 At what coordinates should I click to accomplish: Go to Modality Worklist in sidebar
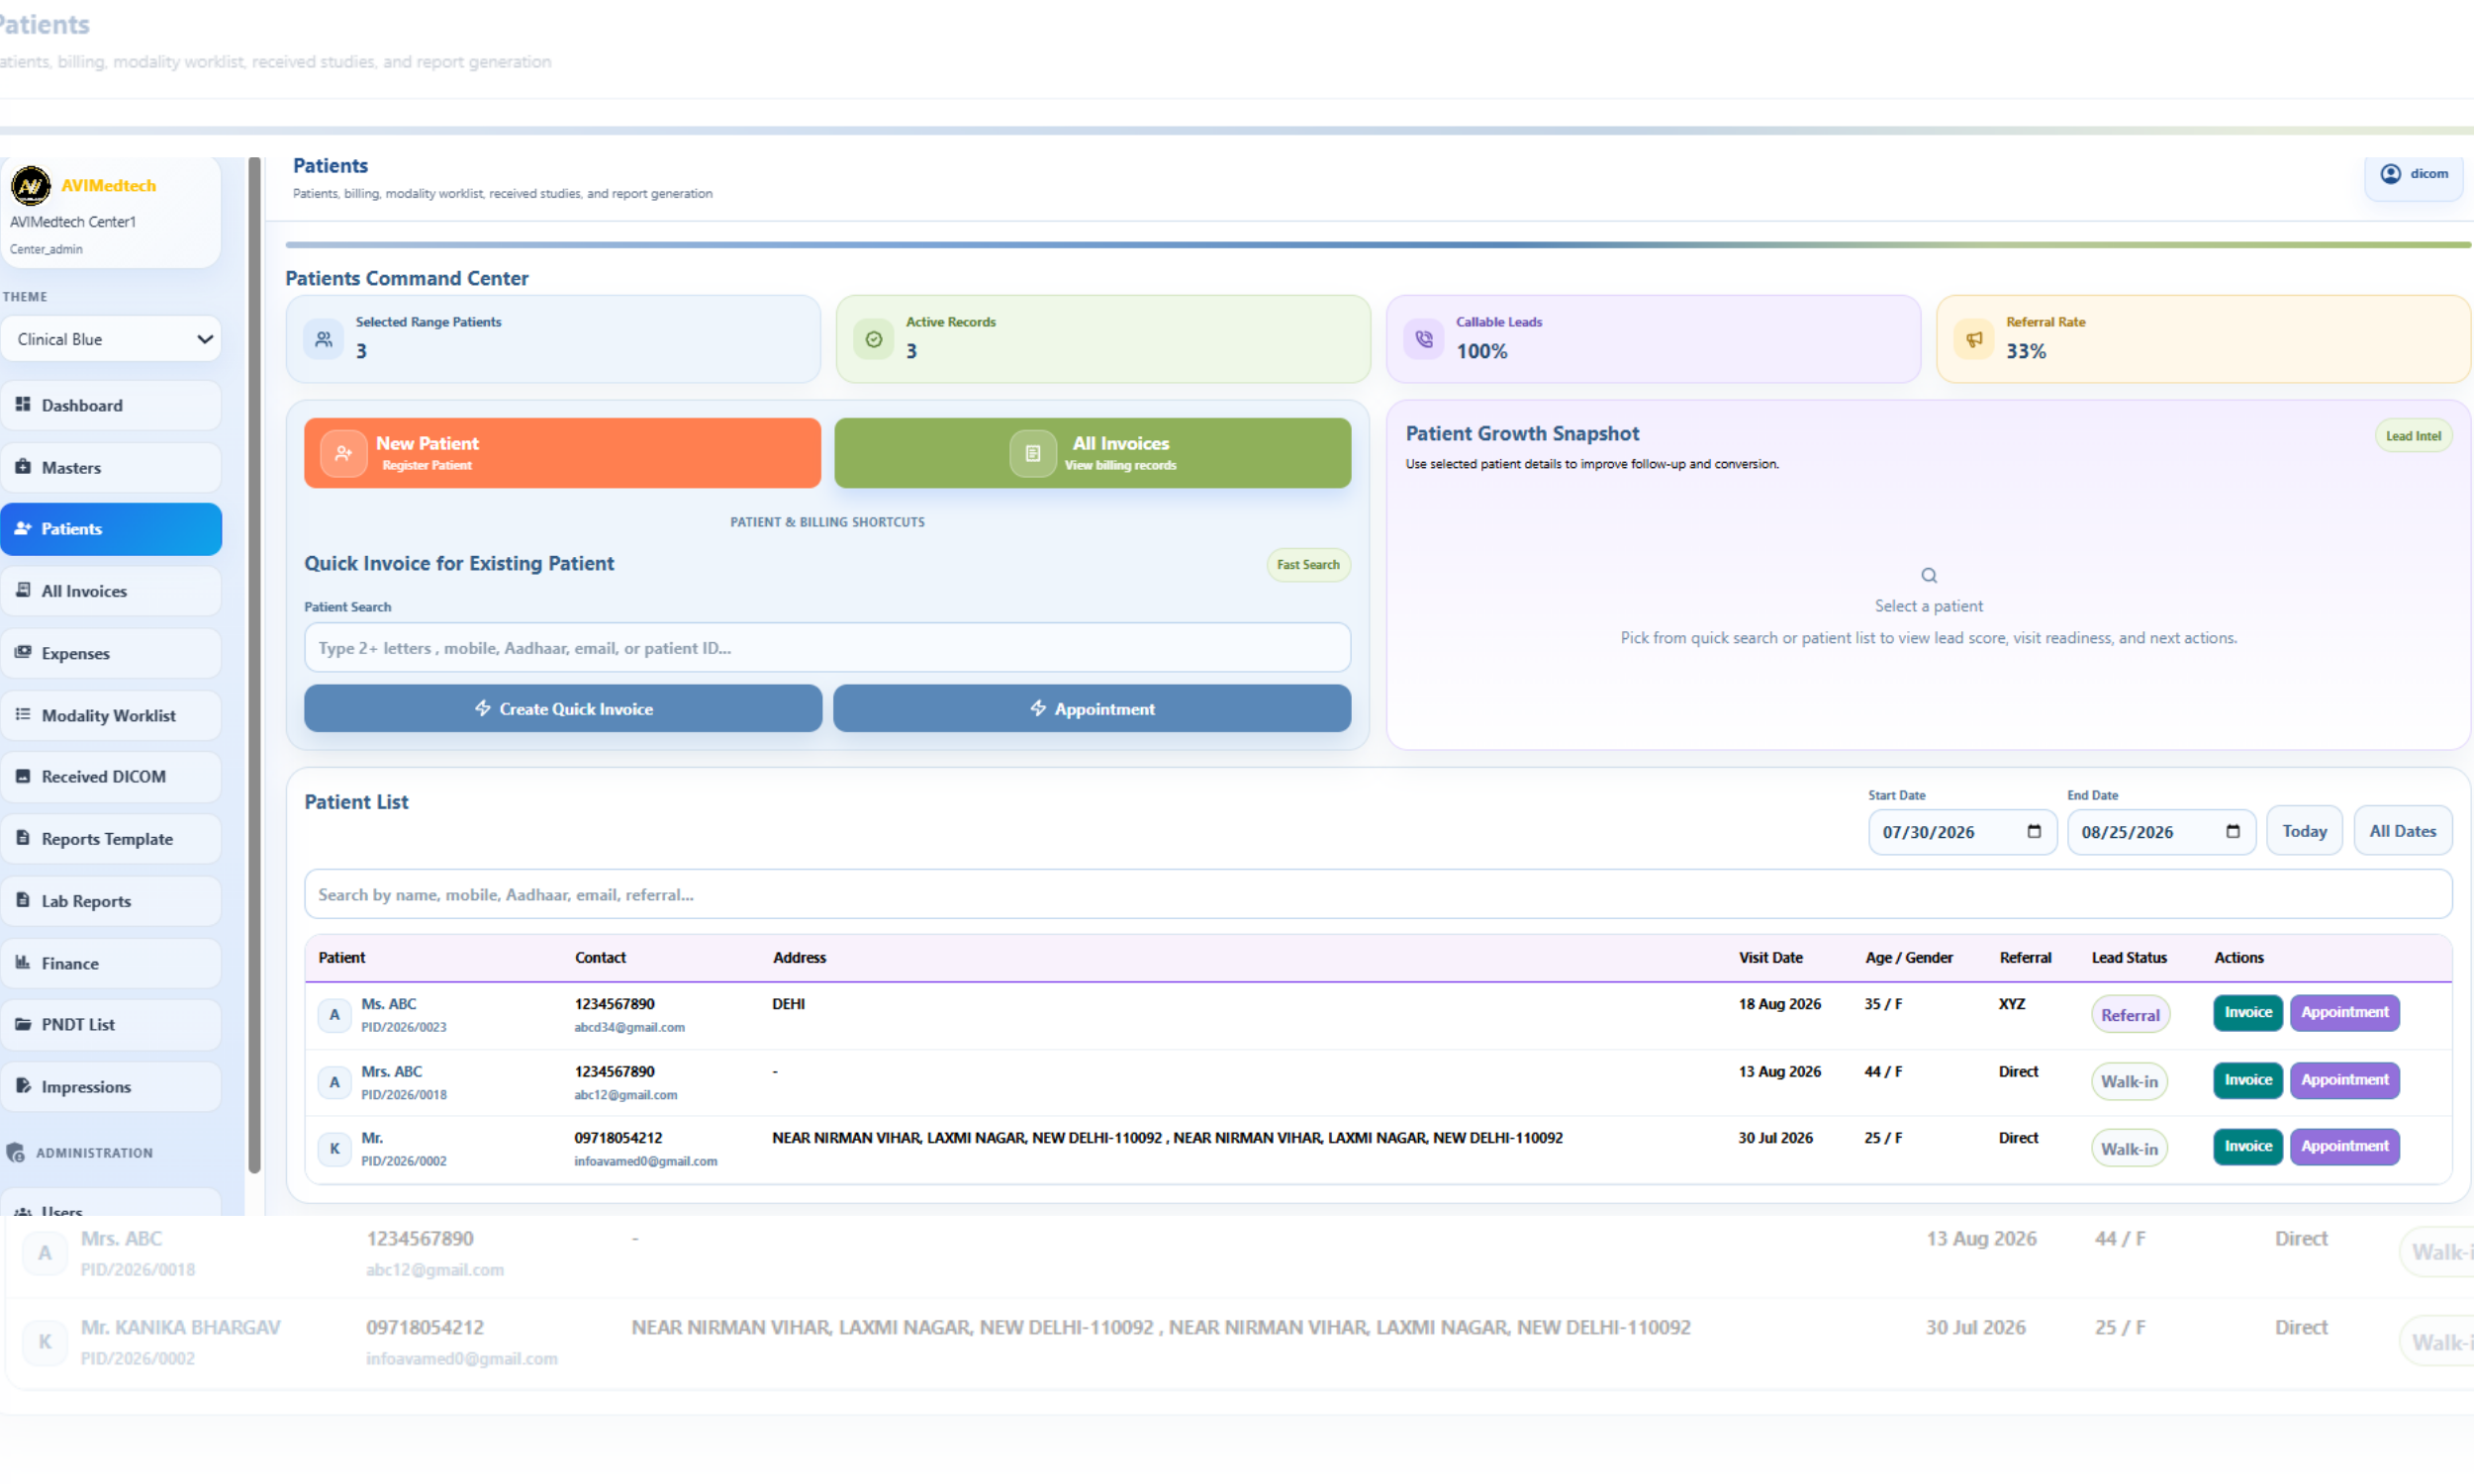112,715
